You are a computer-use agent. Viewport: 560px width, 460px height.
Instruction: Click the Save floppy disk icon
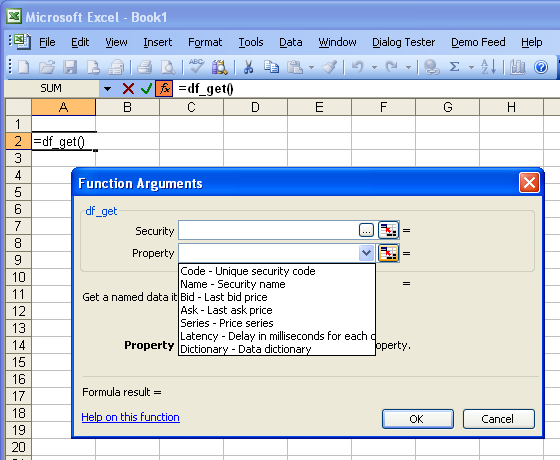tap(70, 67)
